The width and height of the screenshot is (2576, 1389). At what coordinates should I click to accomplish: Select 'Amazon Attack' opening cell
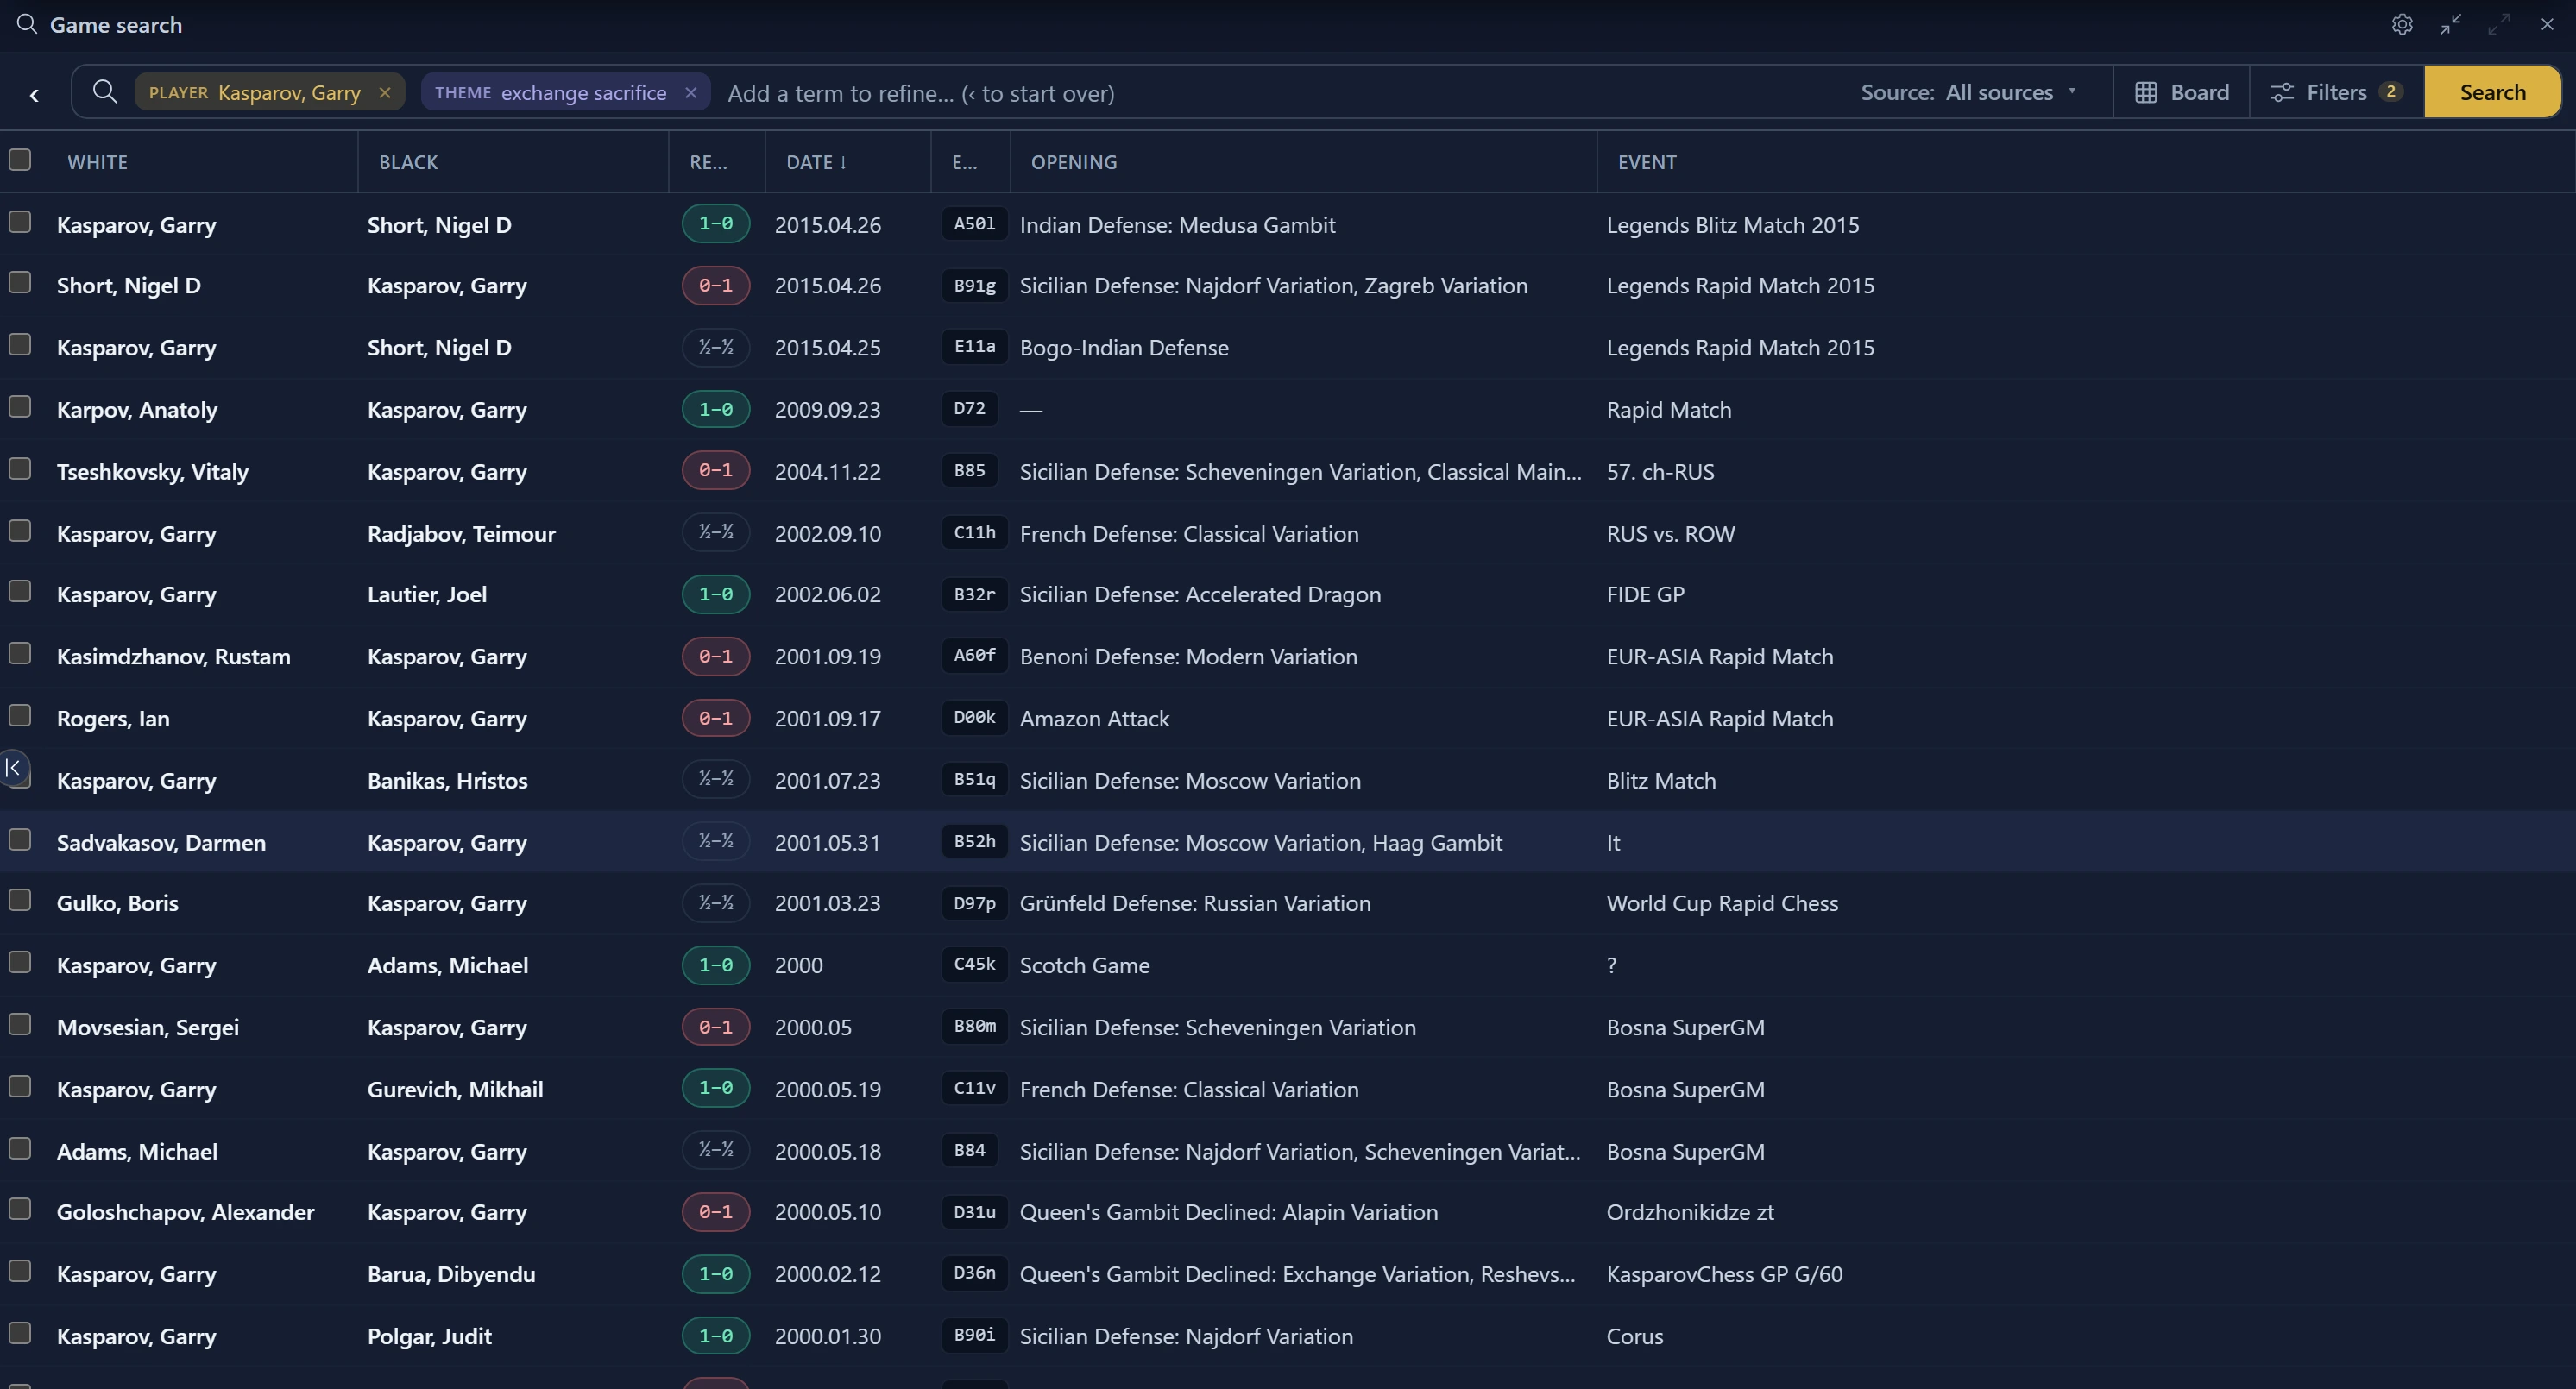tap(1094, 719)
